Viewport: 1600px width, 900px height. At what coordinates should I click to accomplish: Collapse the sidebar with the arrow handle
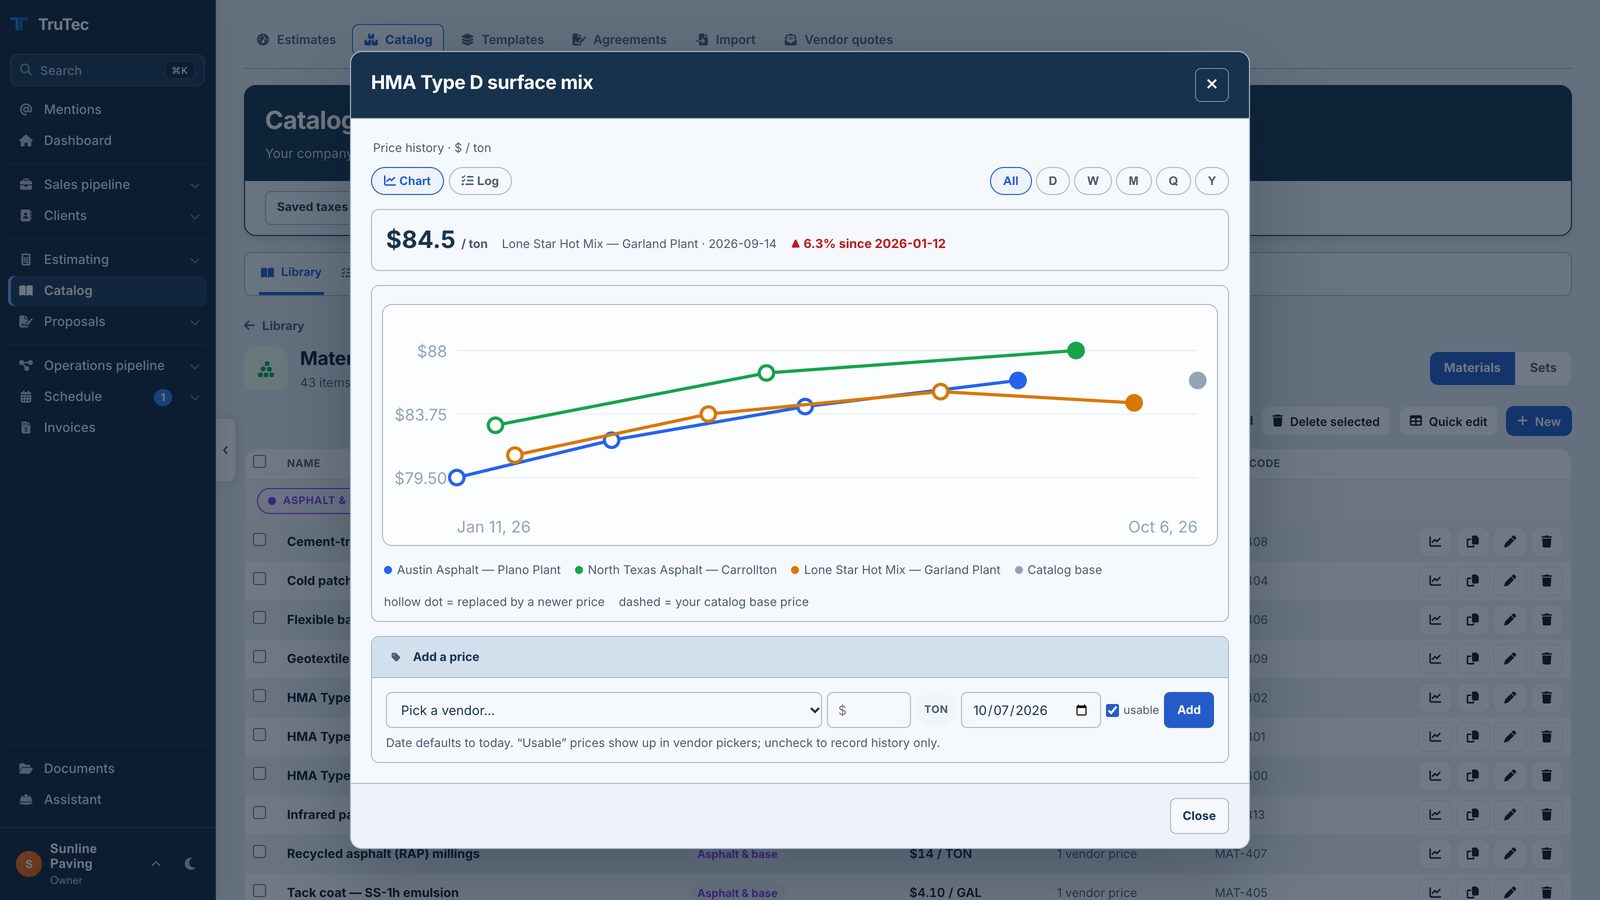(225, 450)
